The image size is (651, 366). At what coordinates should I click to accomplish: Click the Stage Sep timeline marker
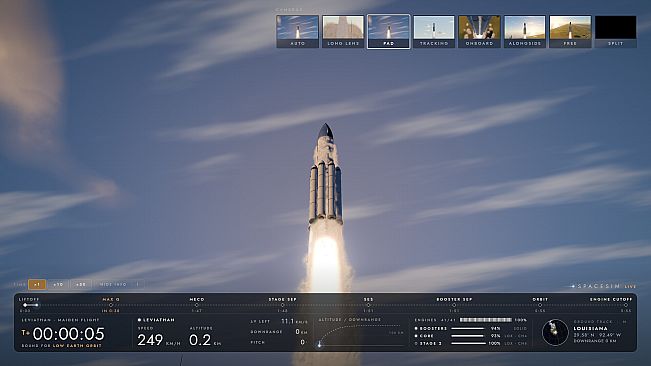(282, 305)
